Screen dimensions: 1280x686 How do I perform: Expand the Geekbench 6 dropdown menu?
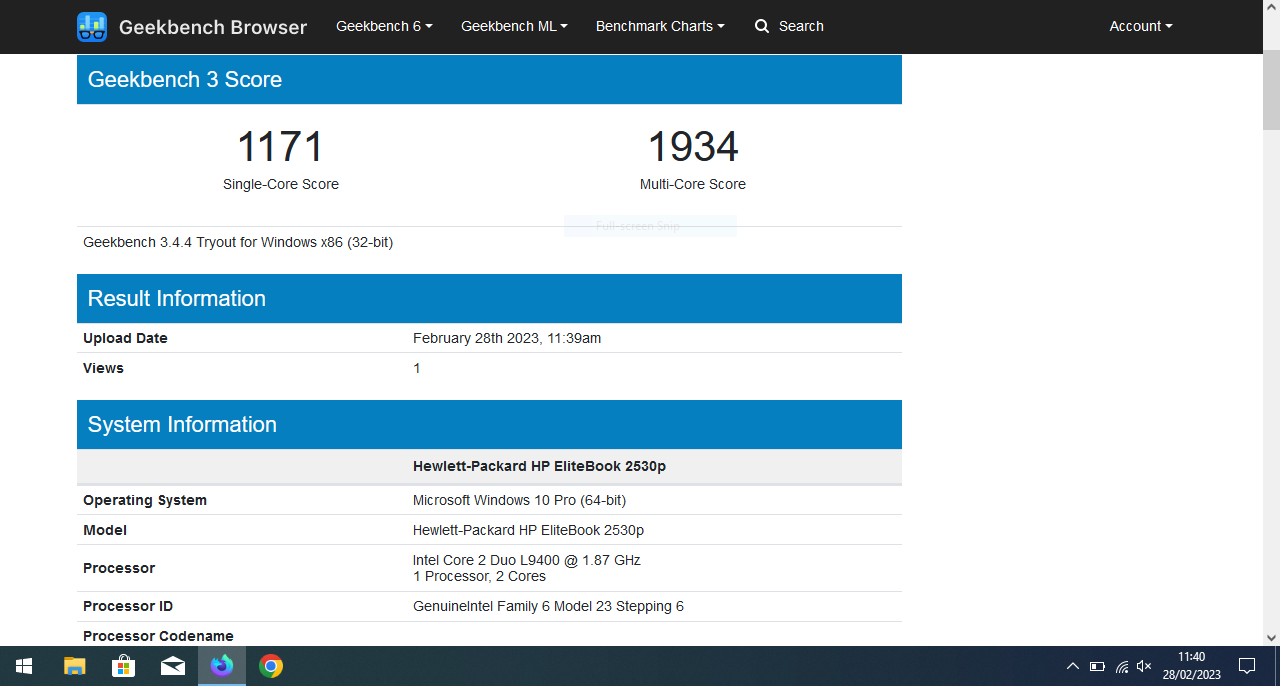pos(384,26)
